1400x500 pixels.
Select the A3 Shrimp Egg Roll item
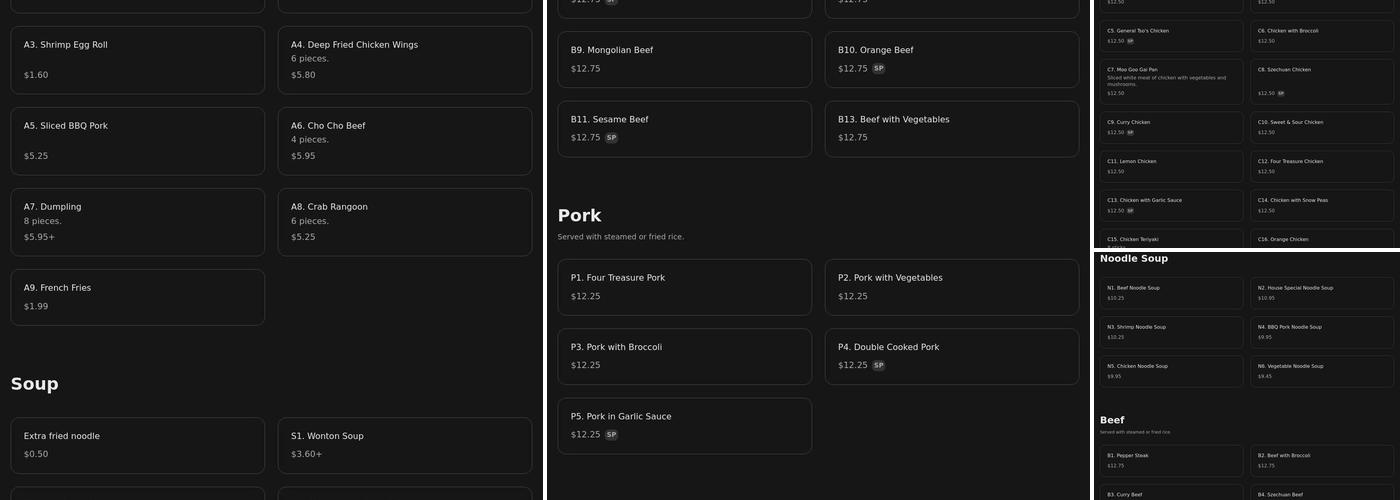[137, 60]
